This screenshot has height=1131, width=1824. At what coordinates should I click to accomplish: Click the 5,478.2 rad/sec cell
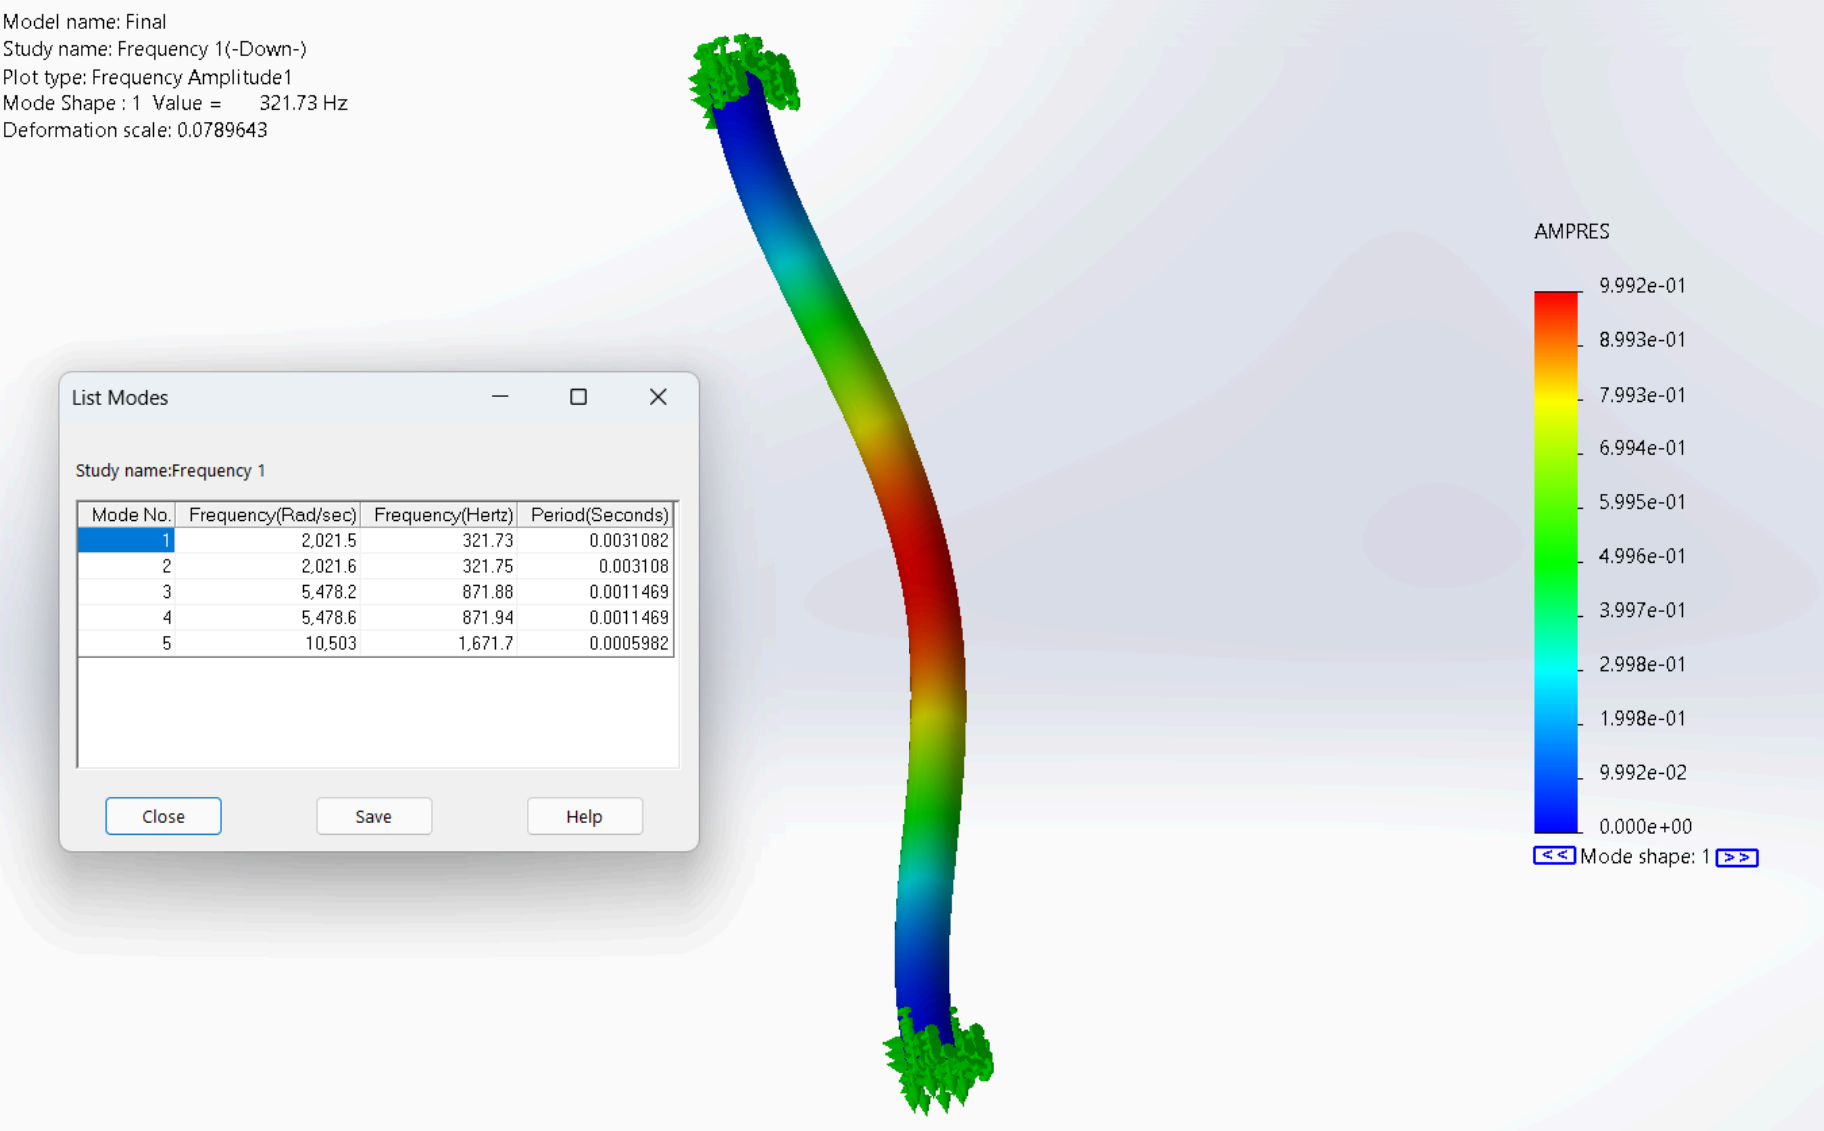point(269,592)
